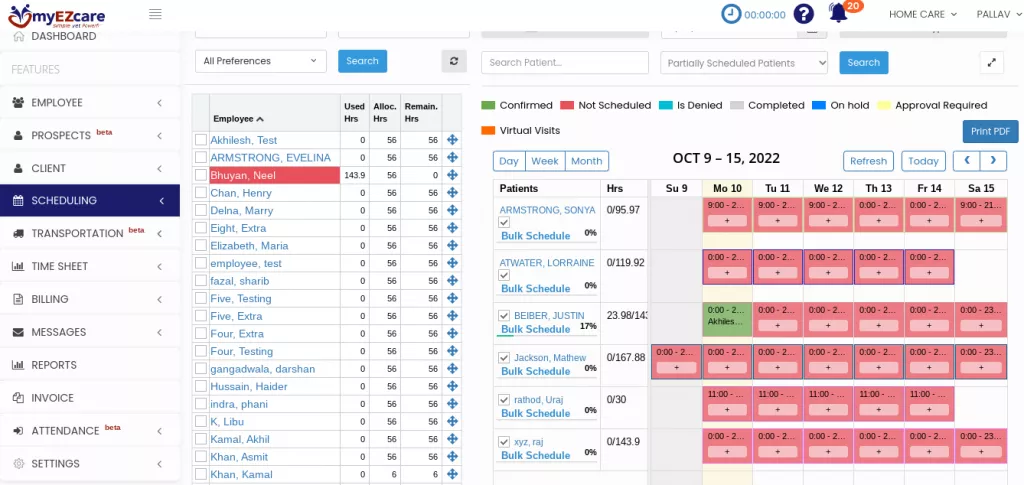1024x485 pixels.
Task: Open the help question mark icon
Action: (x=803, y=14)
